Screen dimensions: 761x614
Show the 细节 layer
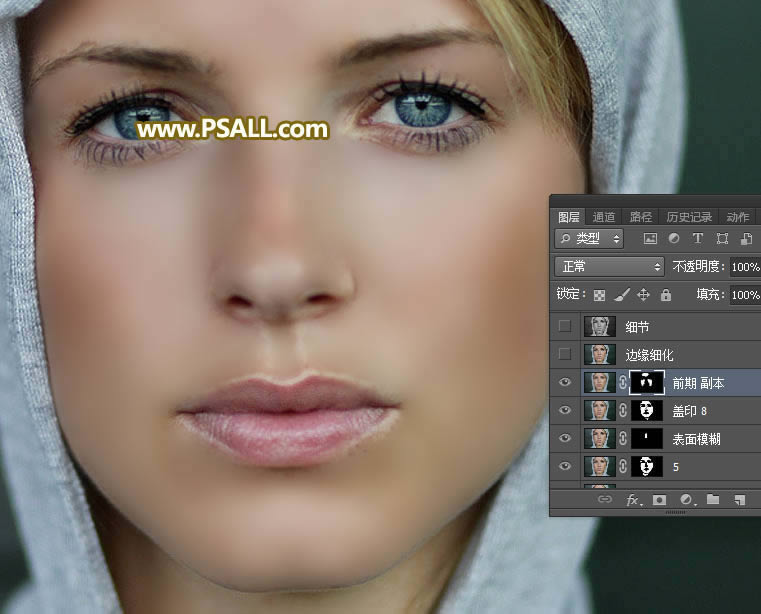pos(565,326)
